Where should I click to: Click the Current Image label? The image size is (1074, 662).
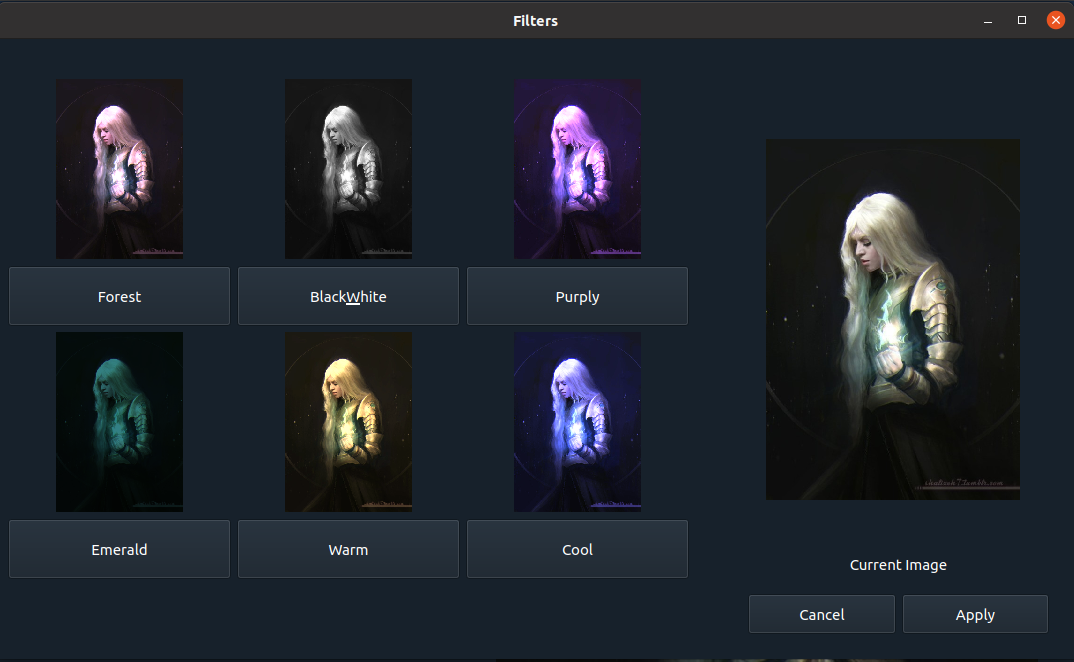point(898,565)
